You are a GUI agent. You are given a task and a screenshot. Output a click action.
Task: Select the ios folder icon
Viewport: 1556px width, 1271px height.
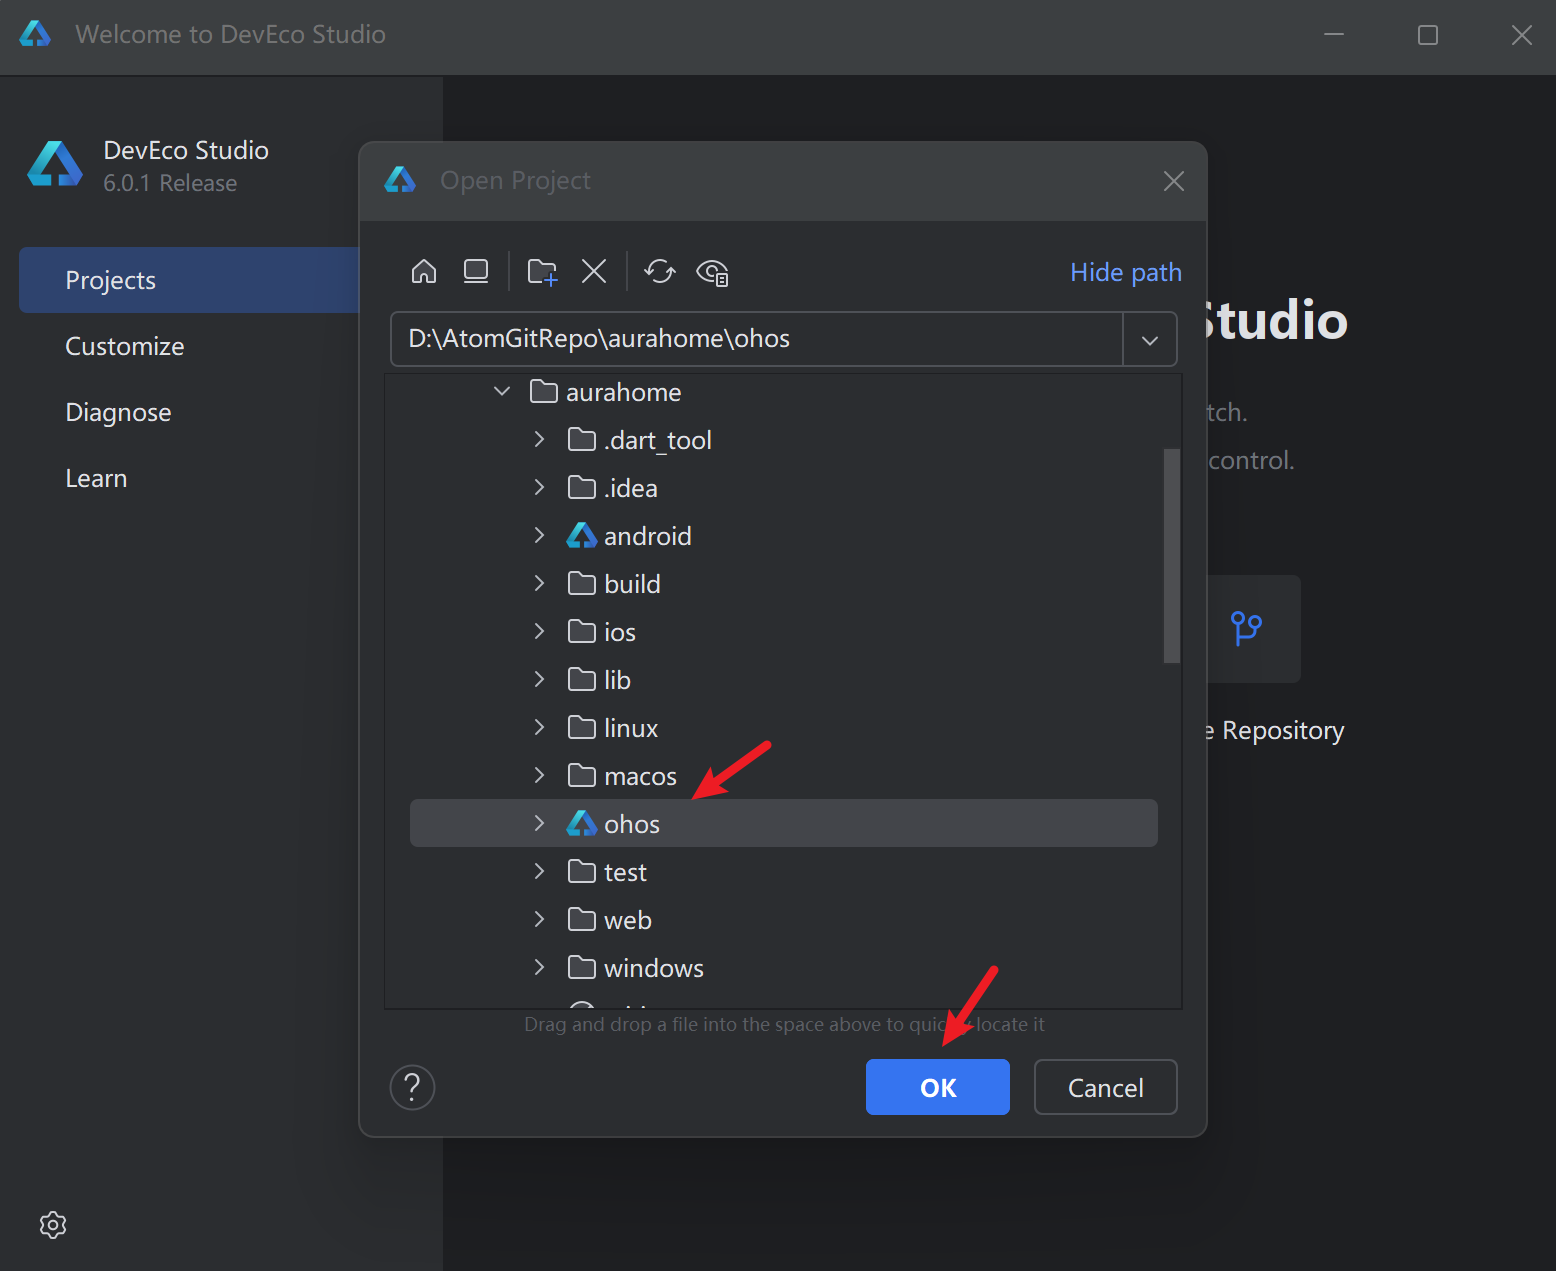click(x=582, y=631)
